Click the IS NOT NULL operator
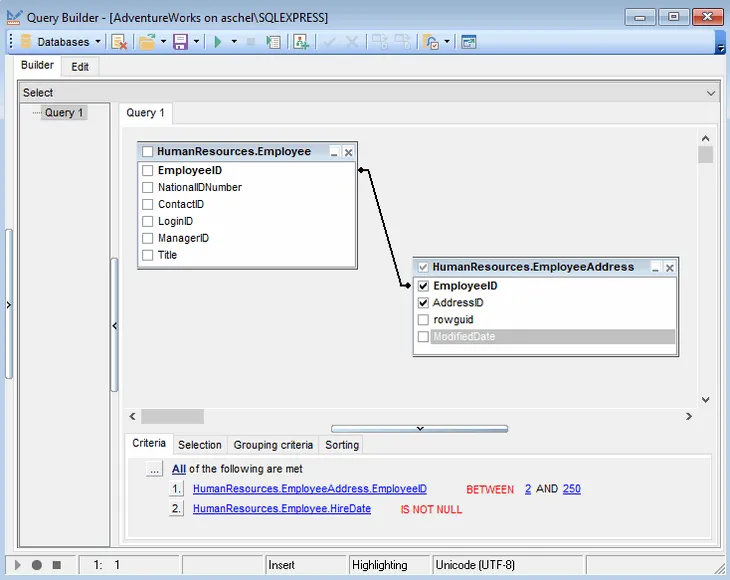Screen dimensions: 730x580 431,509
